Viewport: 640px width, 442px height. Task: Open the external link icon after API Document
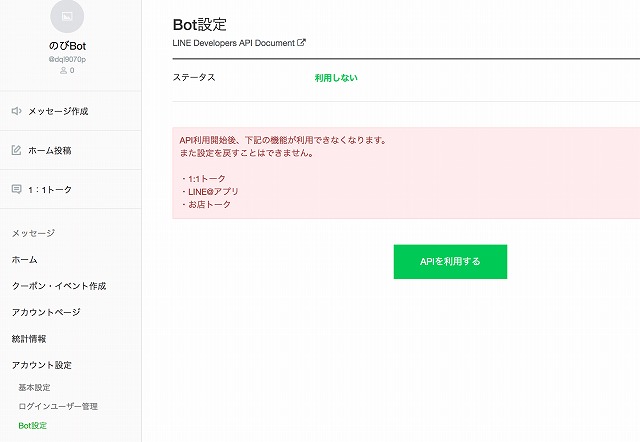tap(301, 42)
